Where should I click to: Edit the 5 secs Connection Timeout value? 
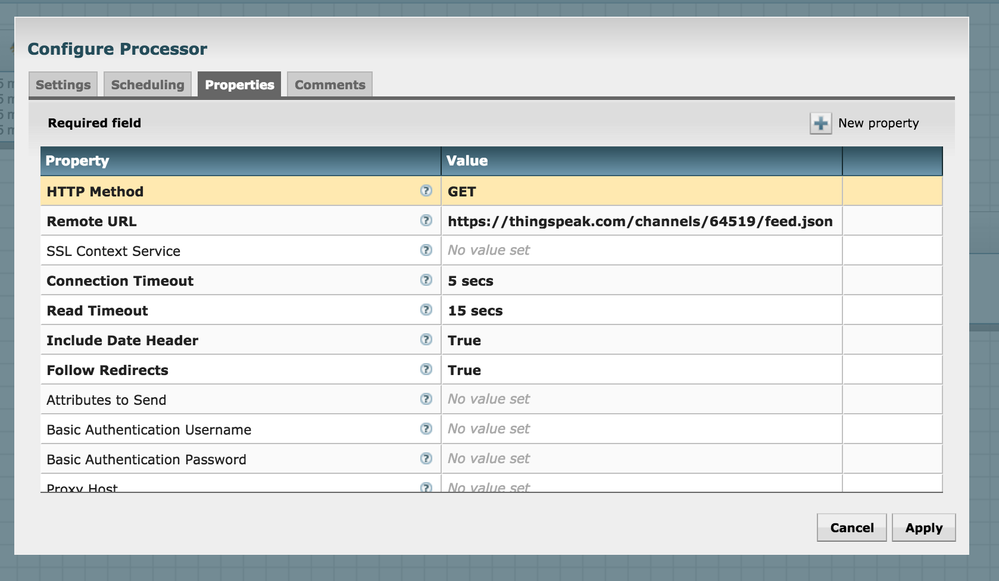pyautogui.click(x=642, y=280)
